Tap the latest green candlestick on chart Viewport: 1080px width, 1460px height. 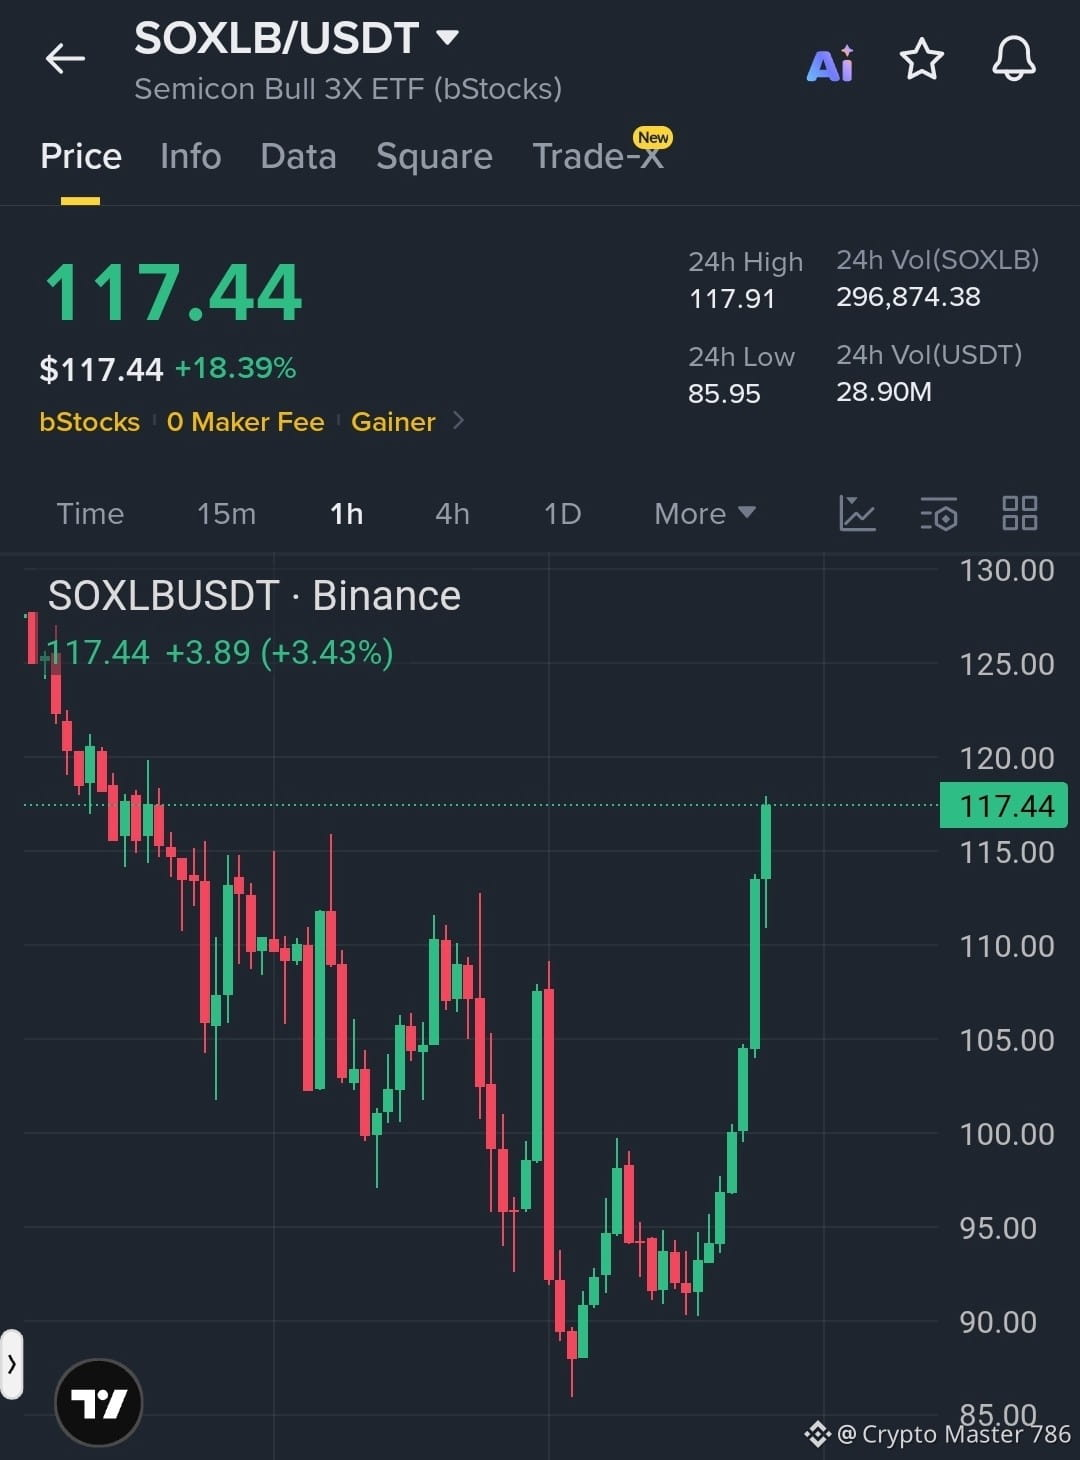[766, 842]
